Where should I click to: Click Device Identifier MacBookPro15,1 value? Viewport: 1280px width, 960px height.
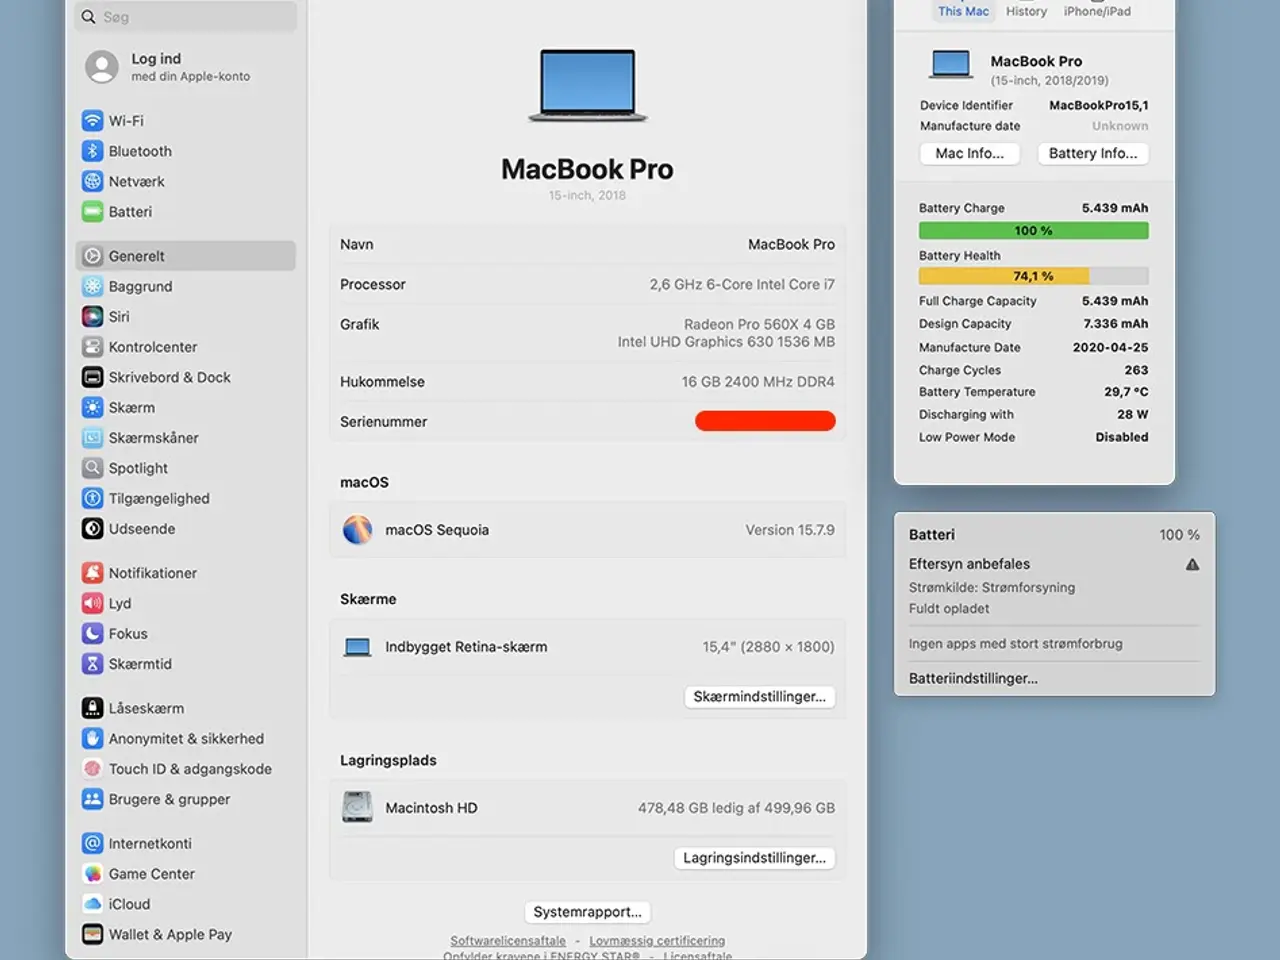1098,105
